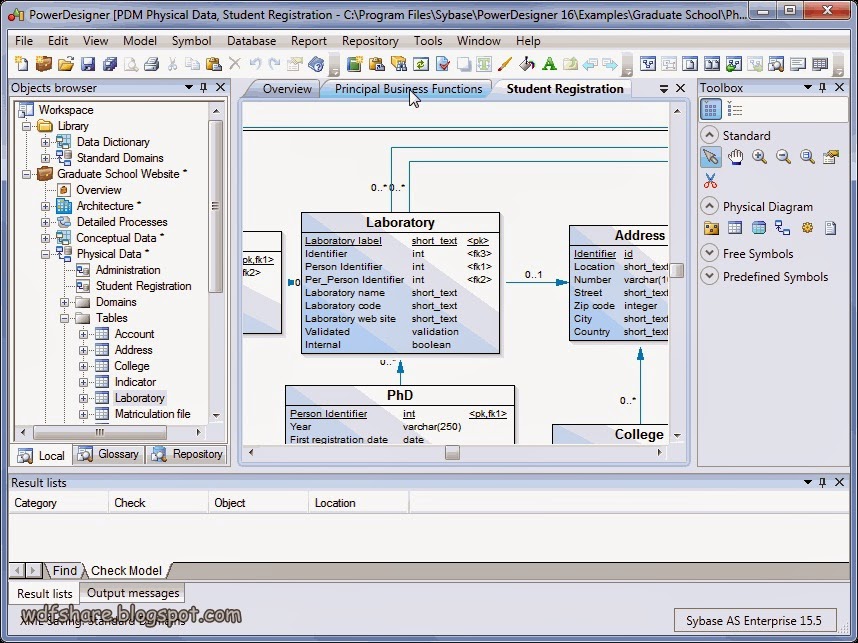Screen dimensions: 858x643
Task: Click the diagram vertical scrollbar thumb
Action: (x=677, y=270)
